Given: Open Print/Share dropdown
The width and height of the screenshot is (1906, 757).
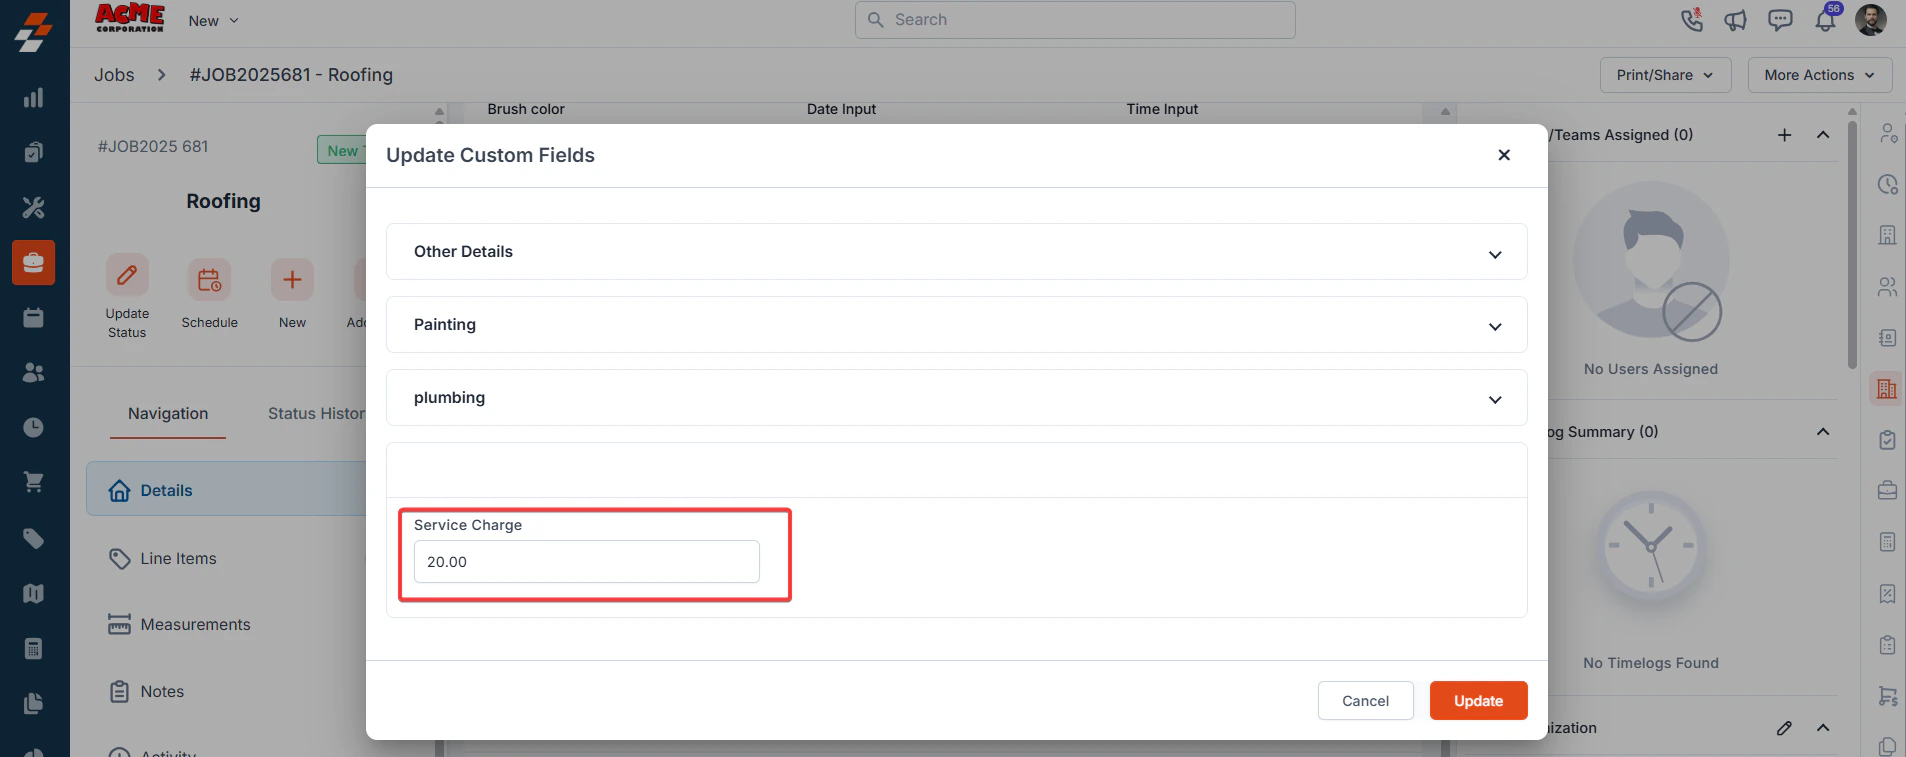Looking at the screenshot, I should click(x=1665, y=75).
